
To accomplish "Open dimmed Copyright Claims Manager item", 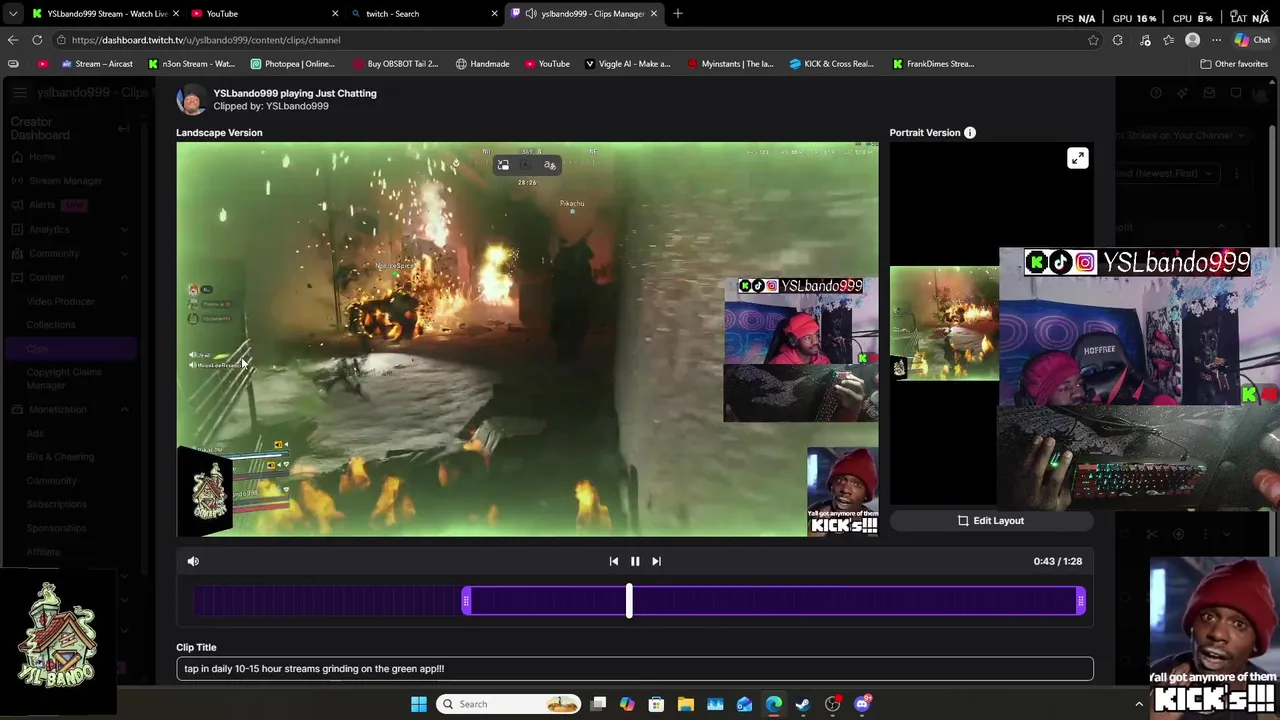I will point(64,378).
